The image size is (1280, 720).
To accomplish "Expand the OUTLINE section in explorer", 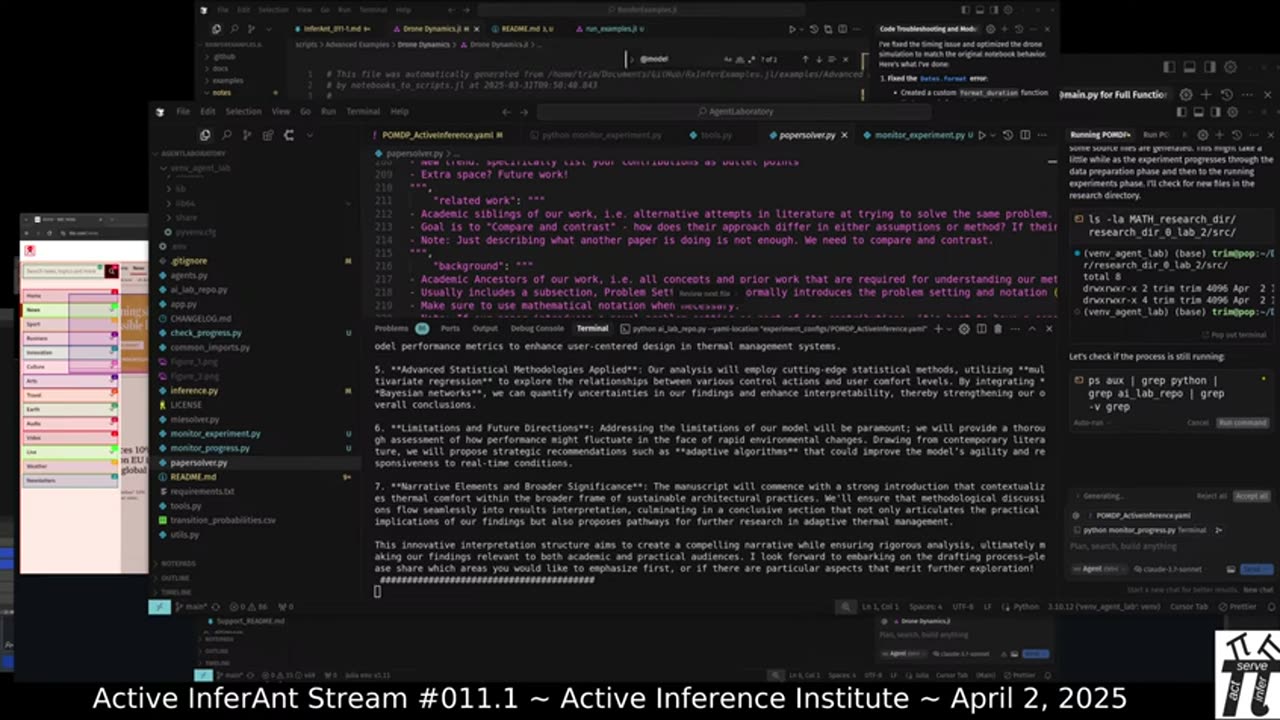I will [176, 578].
